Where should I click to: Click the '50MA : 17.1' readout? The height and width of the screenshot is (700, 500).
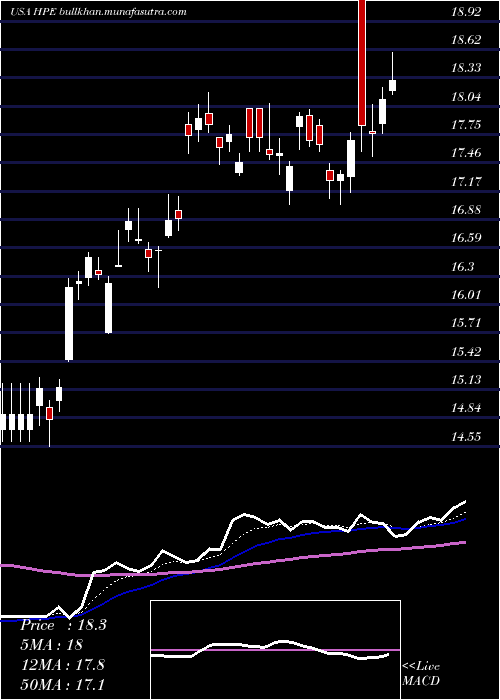click(62, 684)
